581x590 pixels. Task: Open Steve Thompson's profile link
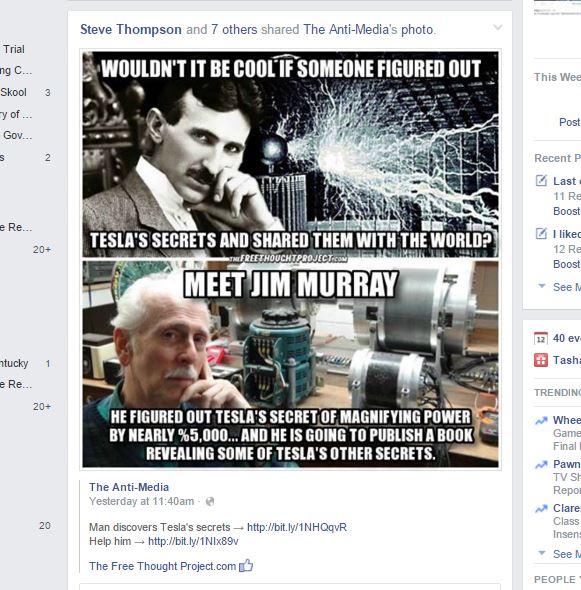point(131,29)
